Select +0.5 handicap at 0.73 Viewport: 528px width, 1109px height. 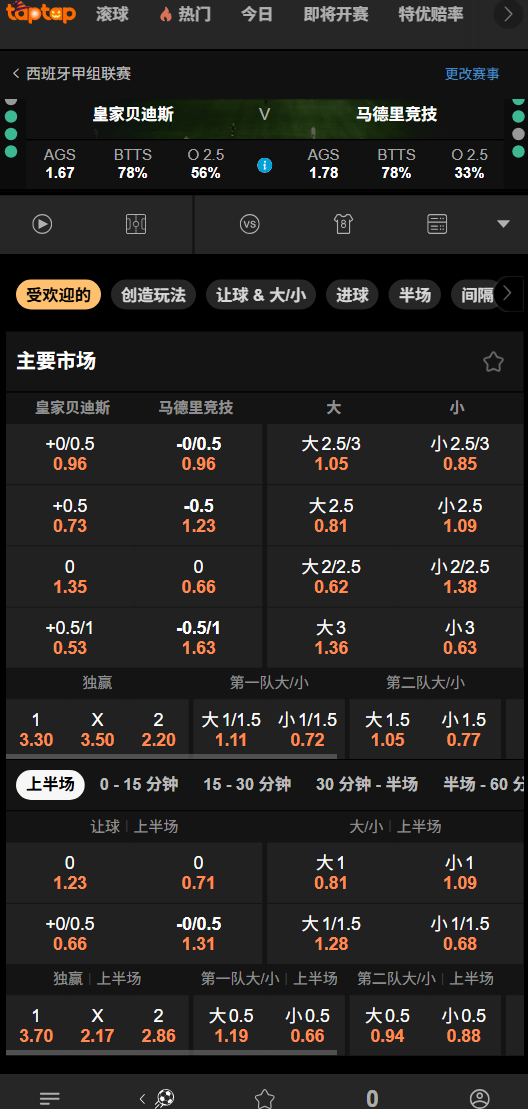[70, 516]
